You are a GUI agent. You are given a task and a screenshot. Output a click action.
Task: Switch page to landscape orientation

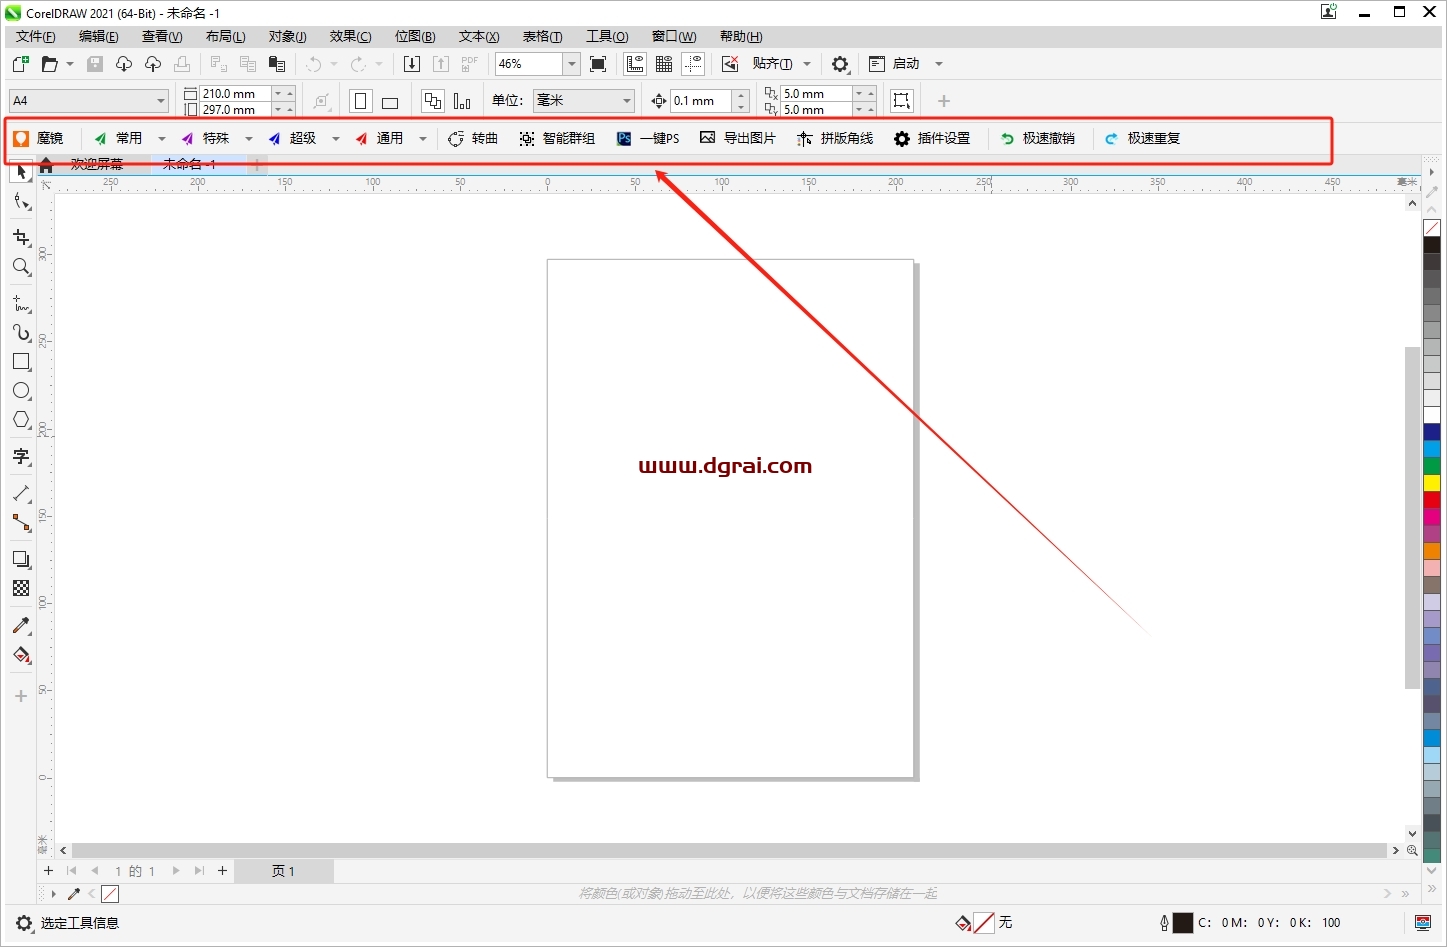390,101
